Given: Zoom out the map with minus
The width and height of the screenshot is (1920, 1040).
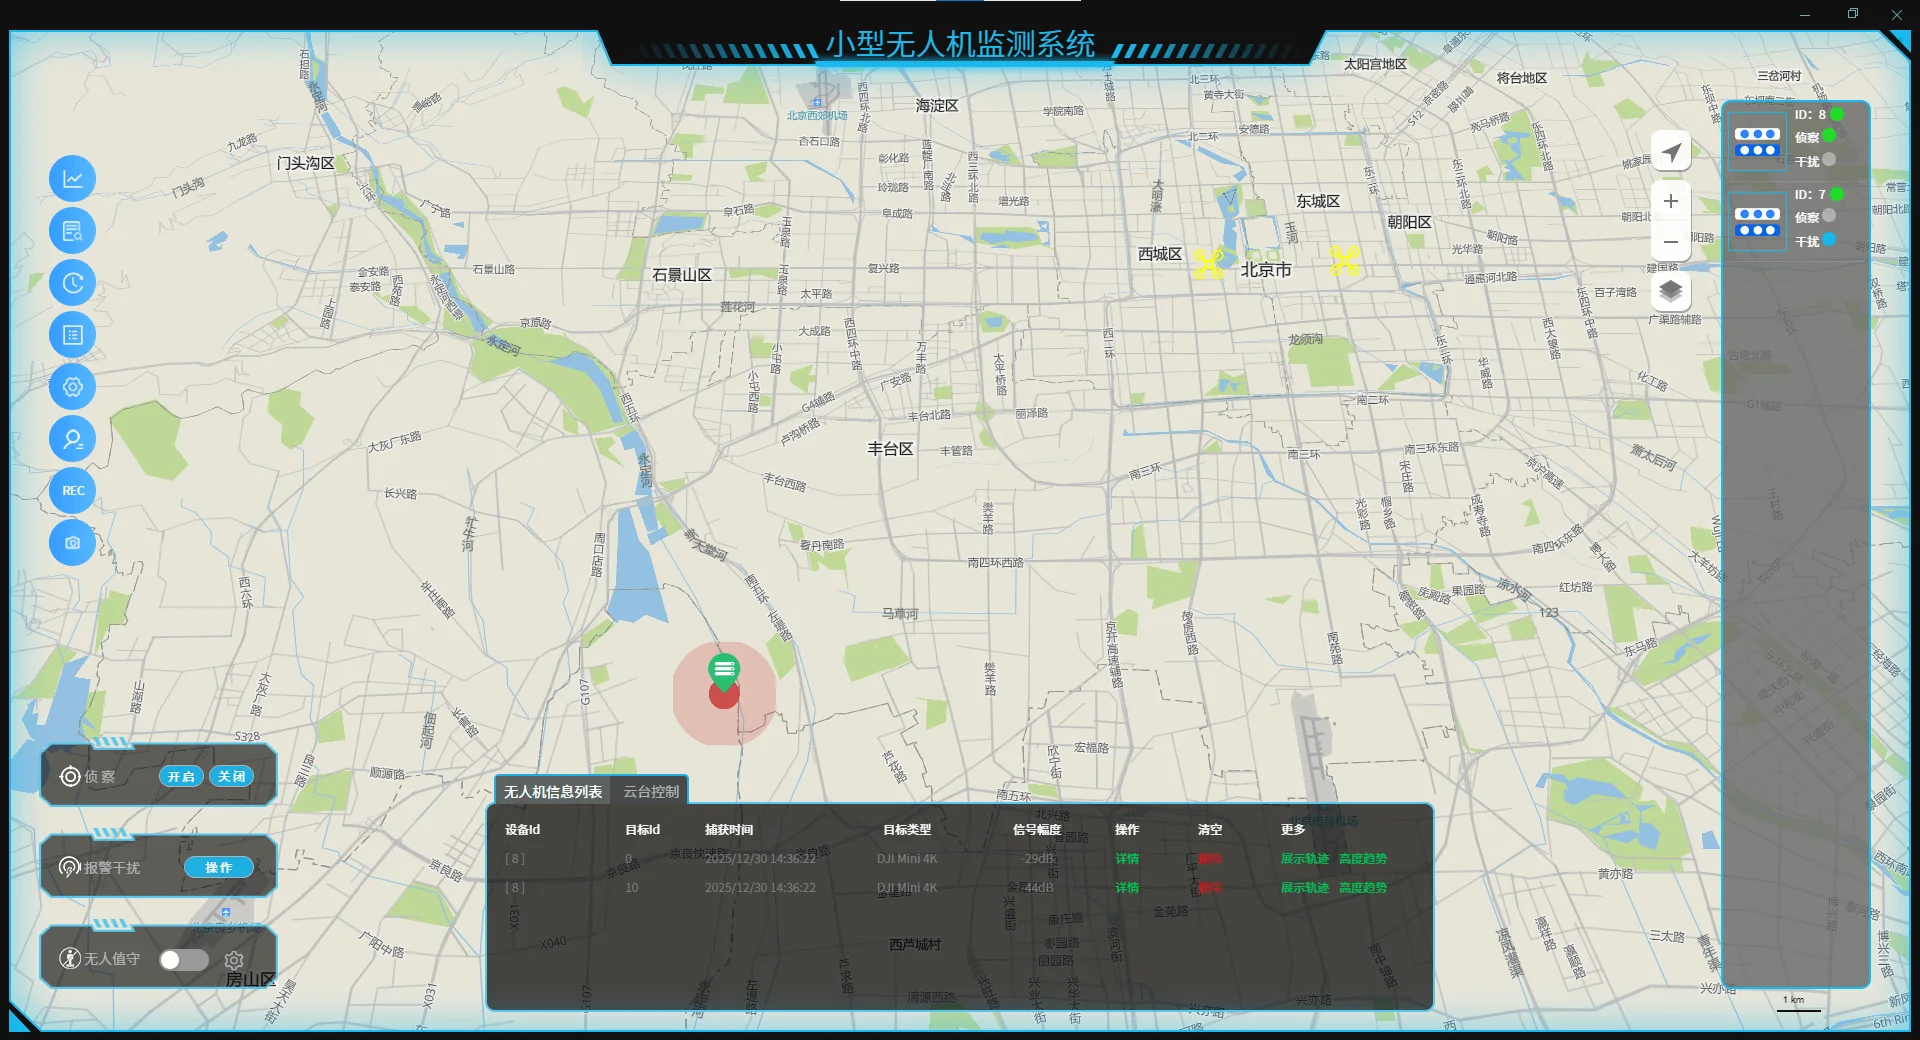Looking at the screenshot, I should point(1671,242).
